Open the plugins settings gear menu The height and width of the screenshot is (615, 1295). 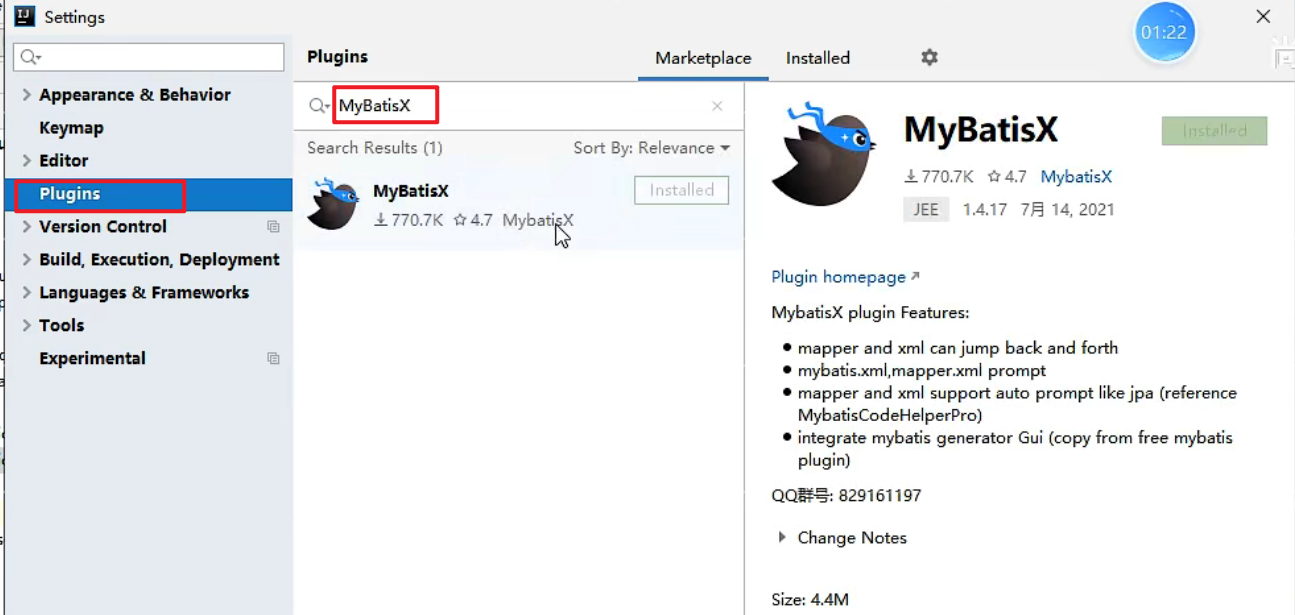pos(929,57)
